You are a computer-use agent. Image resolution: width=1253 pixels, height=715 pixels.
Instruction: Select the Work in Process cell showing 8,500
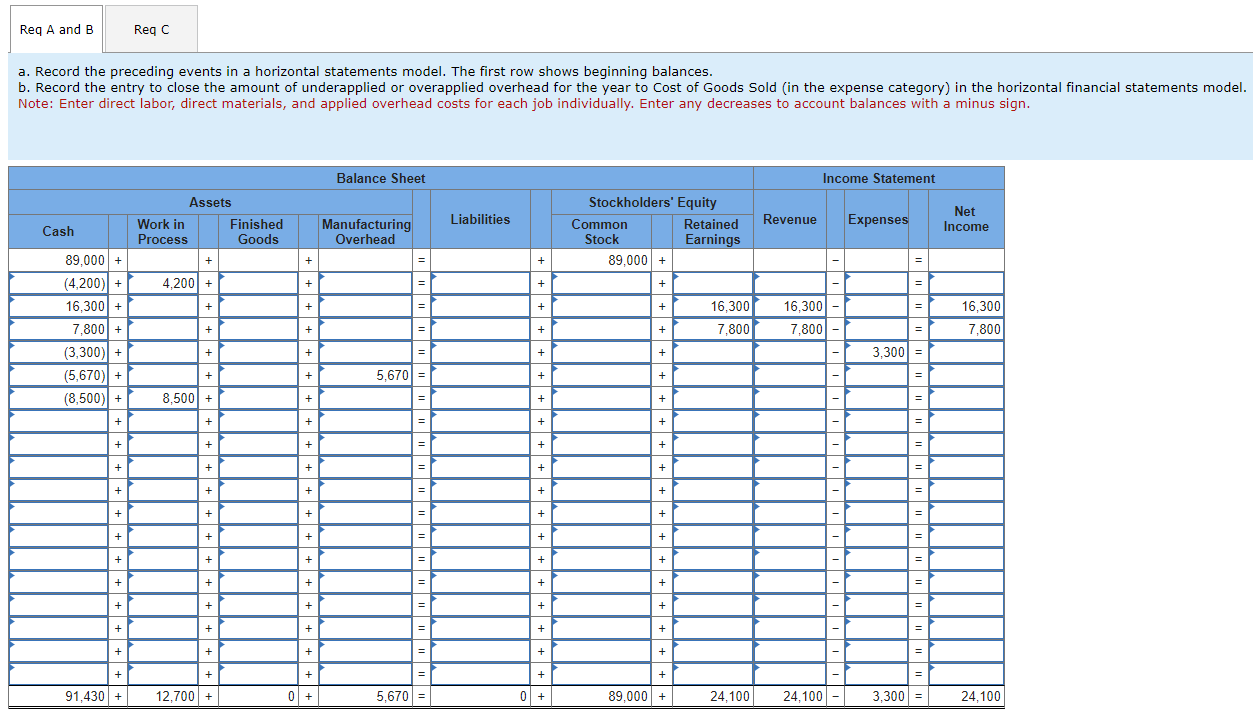point(160,398)
